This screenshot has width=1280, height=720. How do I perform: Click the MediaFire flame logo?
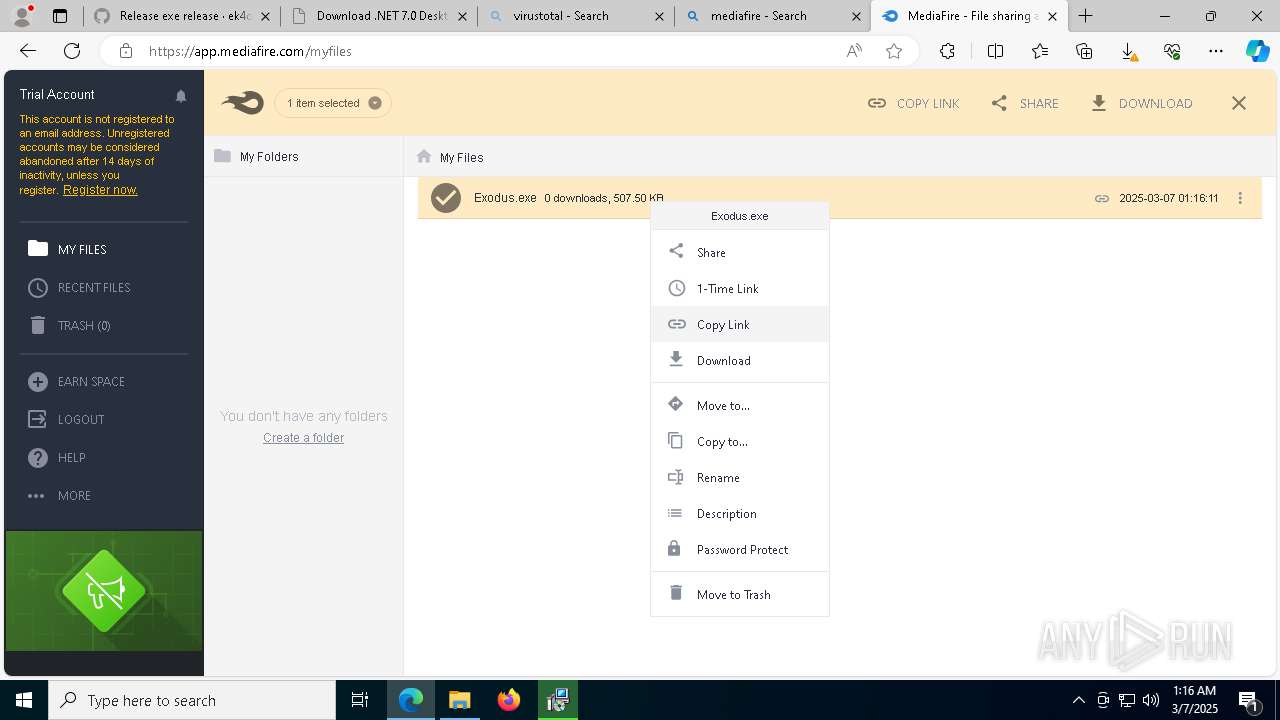243,102
